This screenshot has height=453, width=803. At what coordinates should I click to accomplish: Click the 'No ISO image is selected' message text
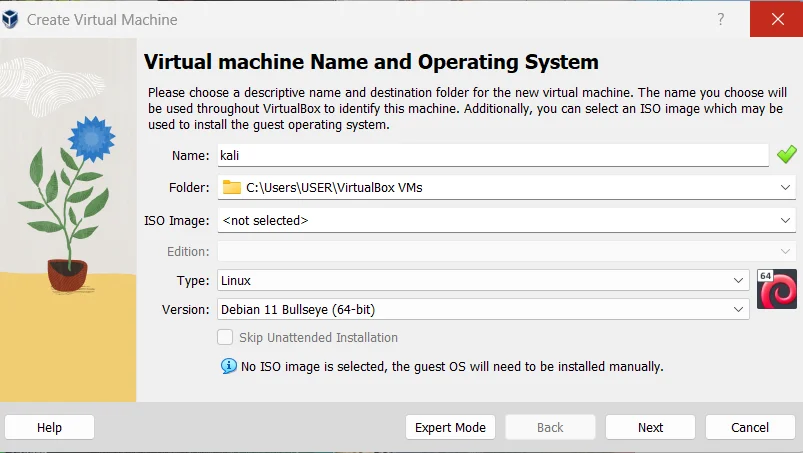point(452,366)
